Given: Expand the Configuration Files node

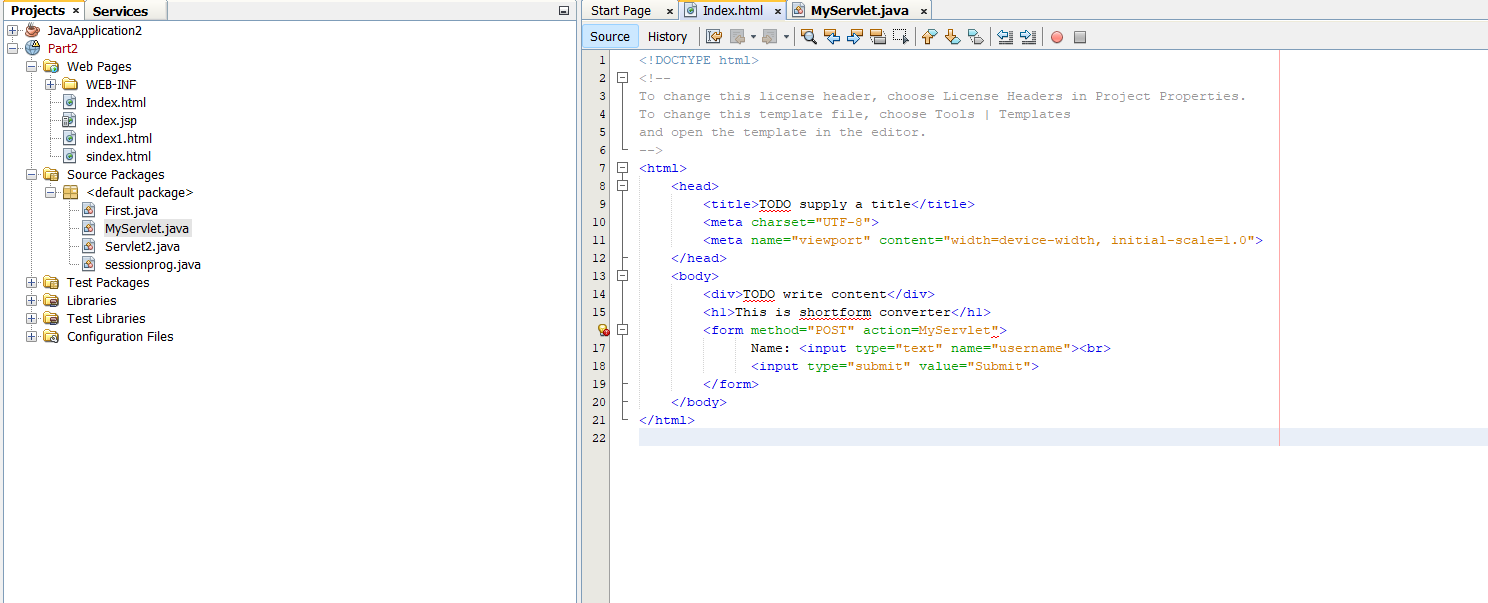Looking at the screenshot, I should coord(32,336).
